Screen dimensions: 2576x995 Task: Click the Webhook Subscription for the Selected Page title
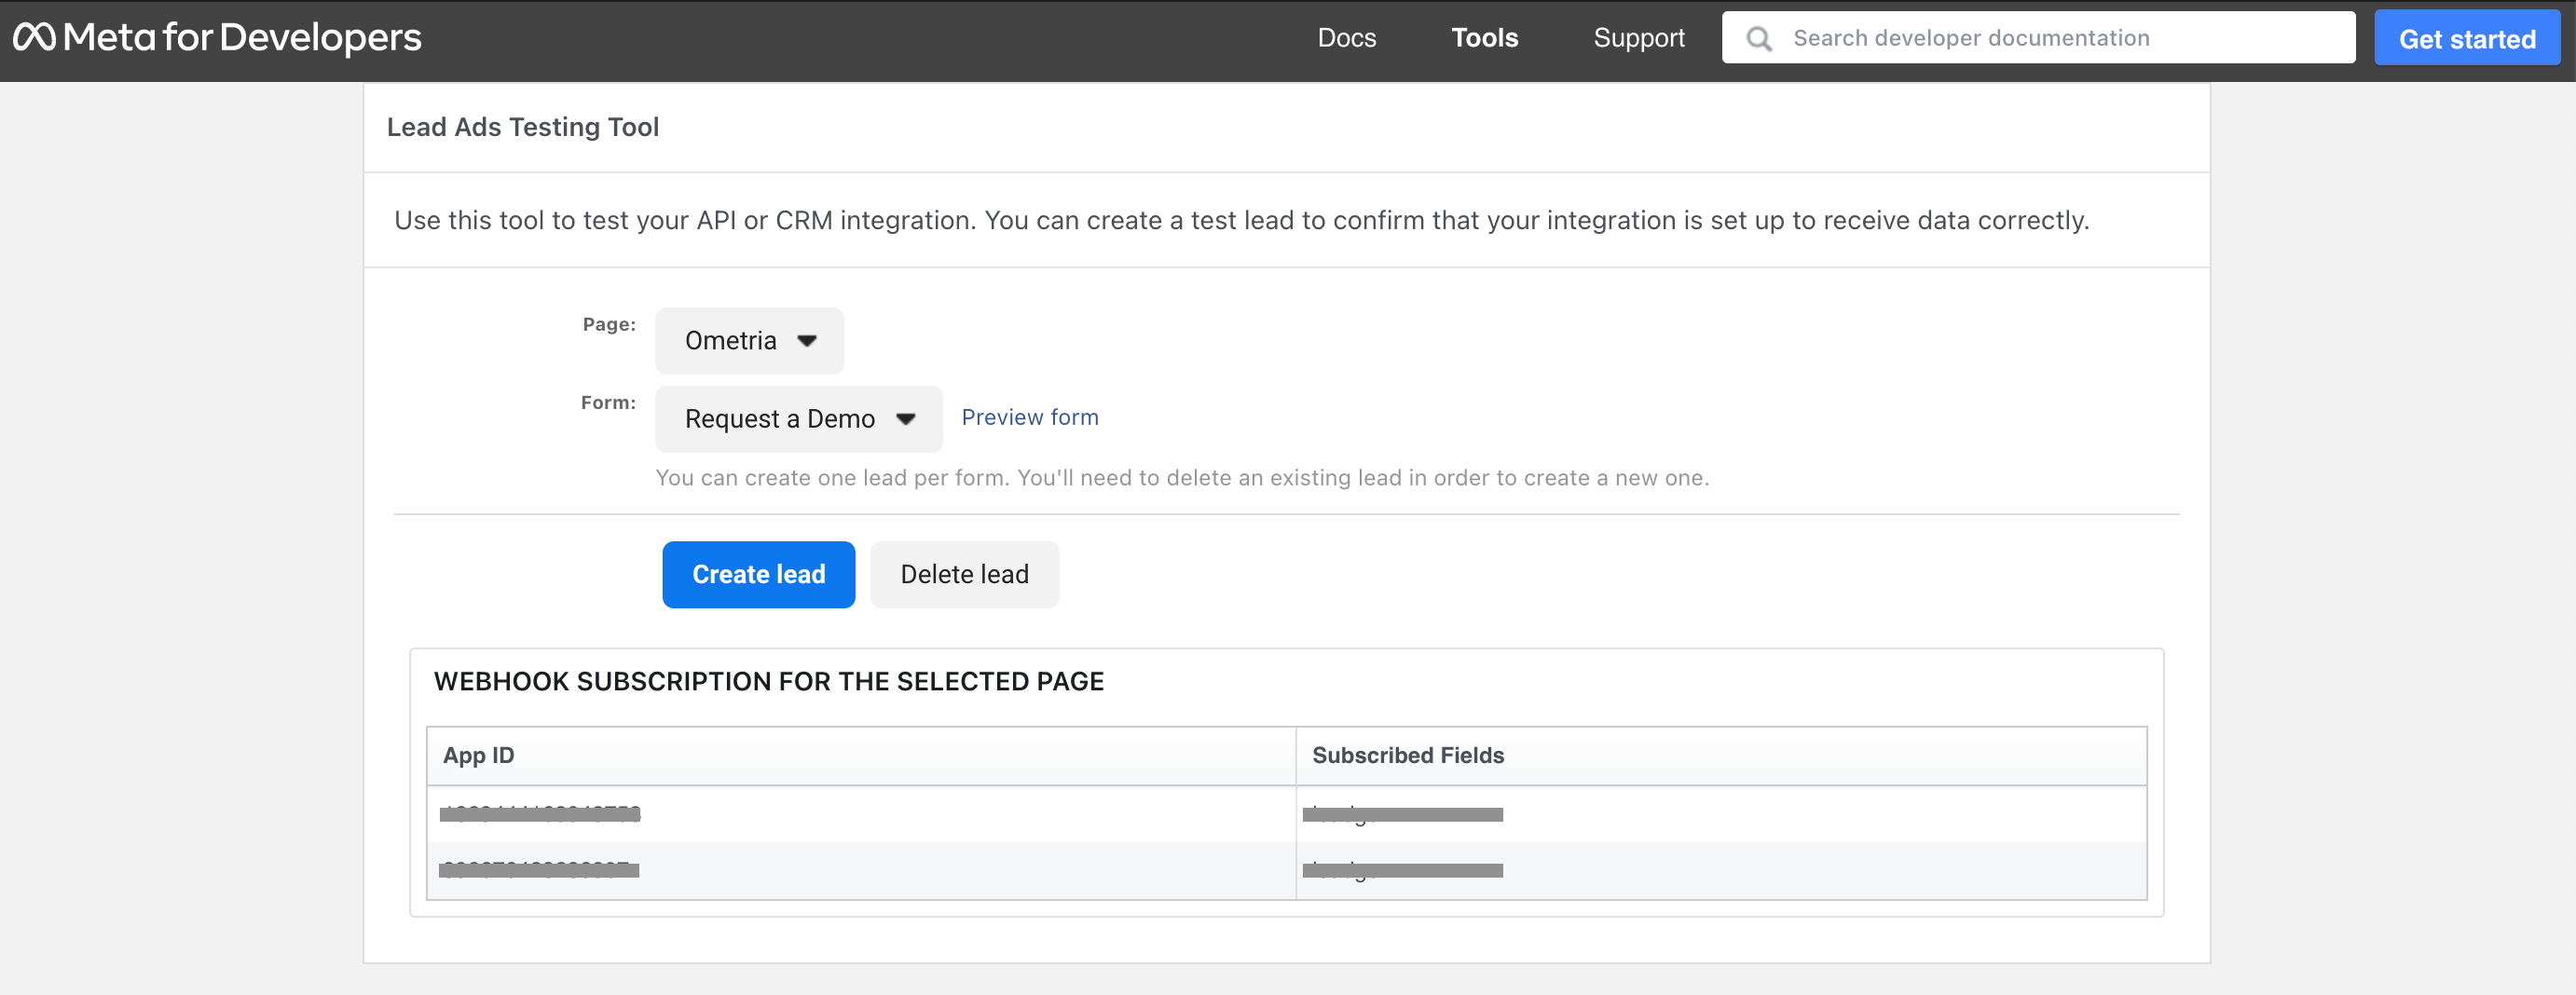(x=768, y=682)
